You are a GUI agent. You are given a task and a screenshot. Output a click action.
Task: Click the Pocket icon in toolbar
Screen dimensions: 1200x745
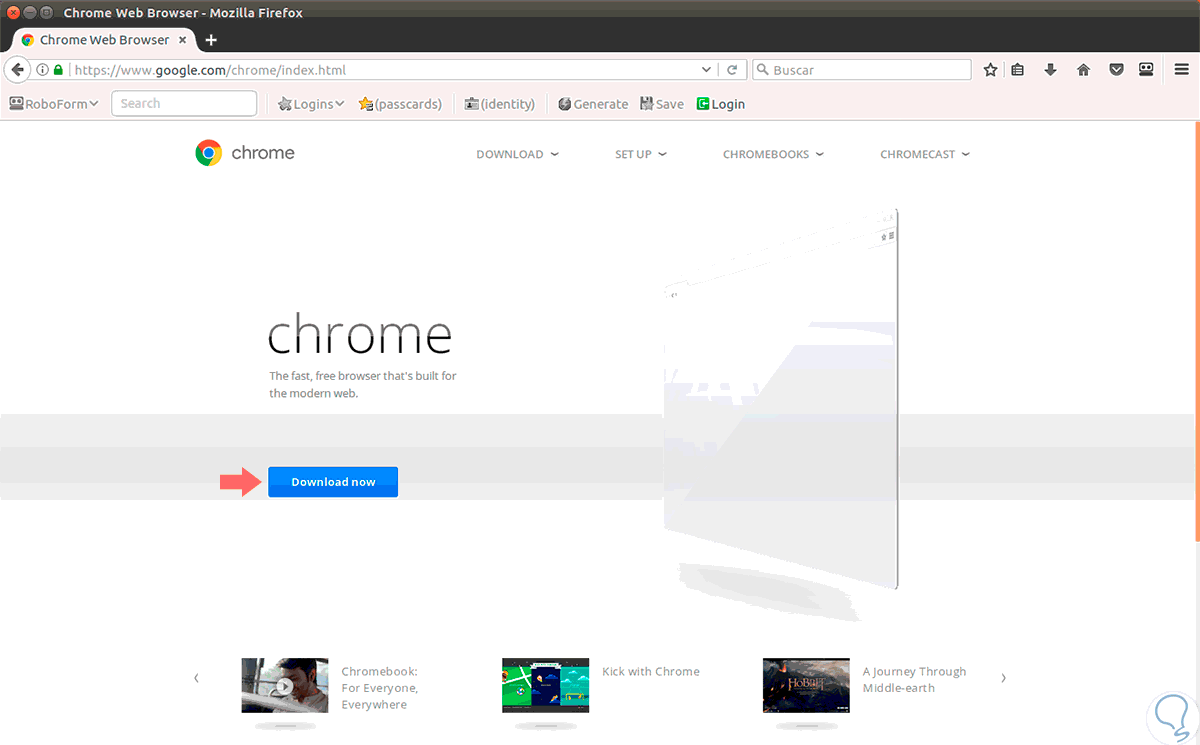(1116, 70)
